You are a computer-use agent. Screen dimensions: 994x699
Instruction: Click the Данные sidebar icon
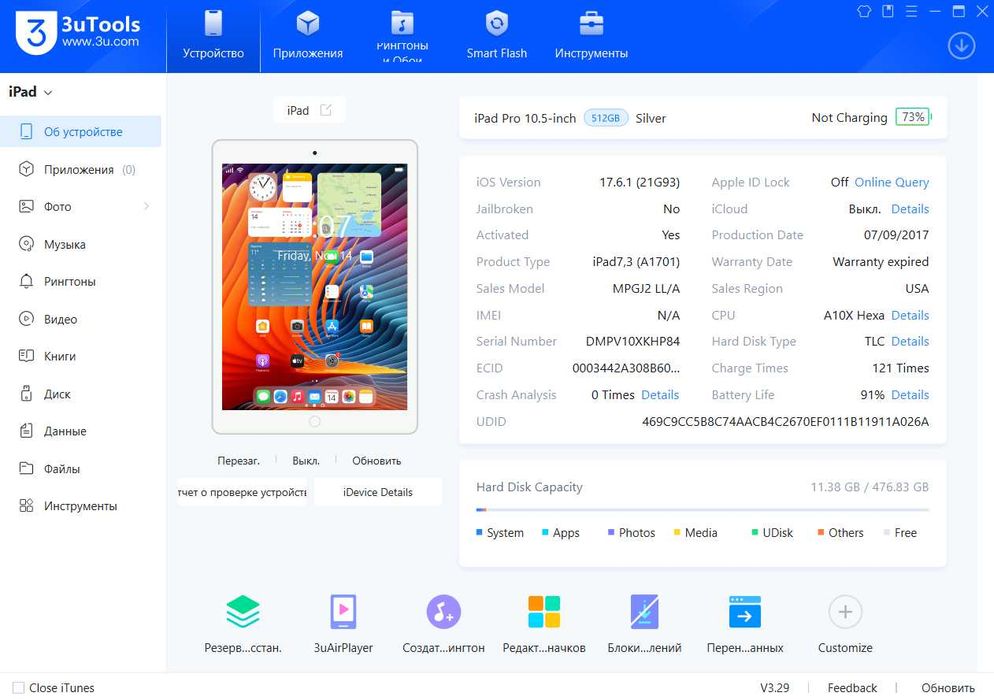[x=26, y=431]
